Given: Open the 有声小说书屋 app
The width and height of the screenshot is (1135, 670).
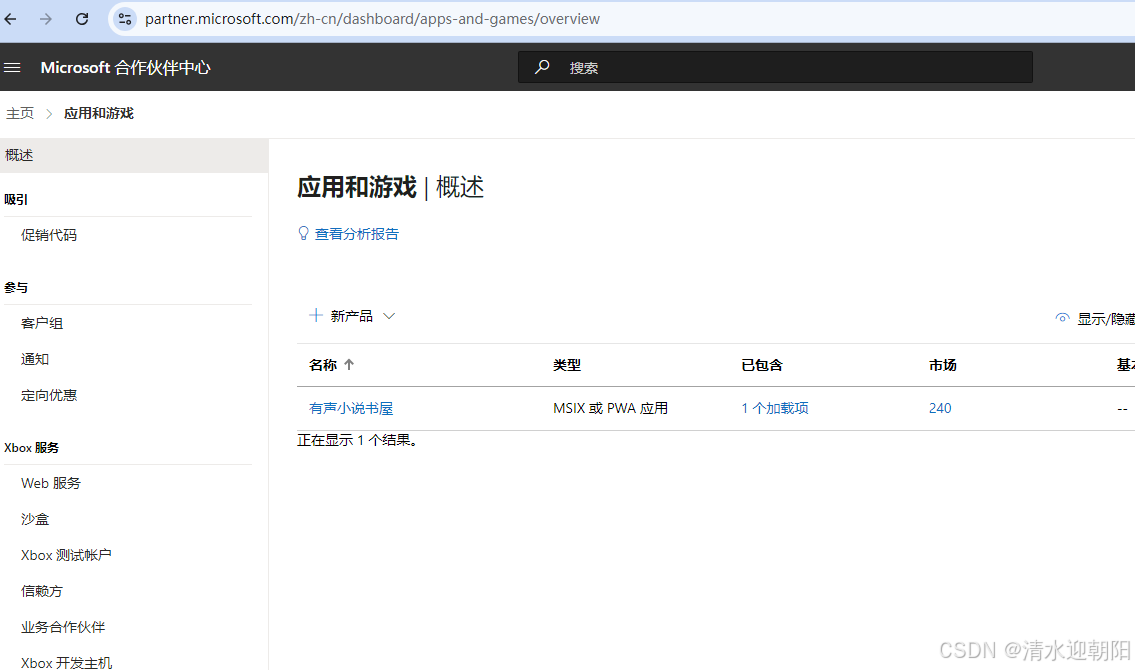Looking at the screenshot, I should pyautogui.click(x=351, y=408).
